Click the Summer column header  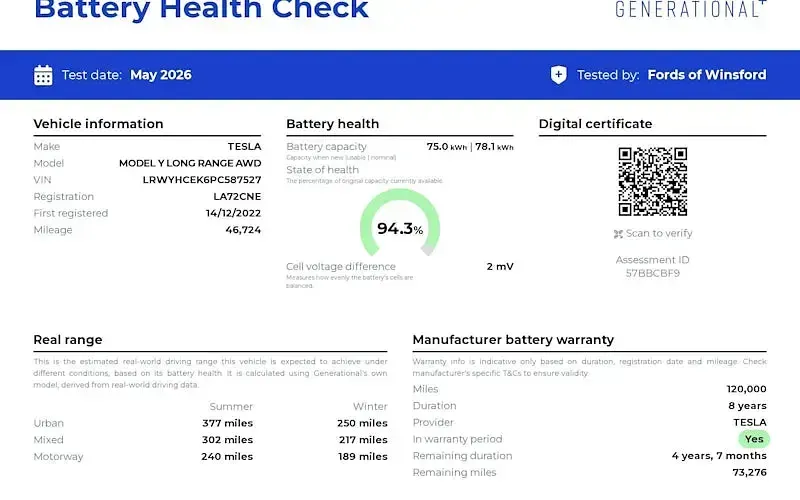click(x=231, y=407)
